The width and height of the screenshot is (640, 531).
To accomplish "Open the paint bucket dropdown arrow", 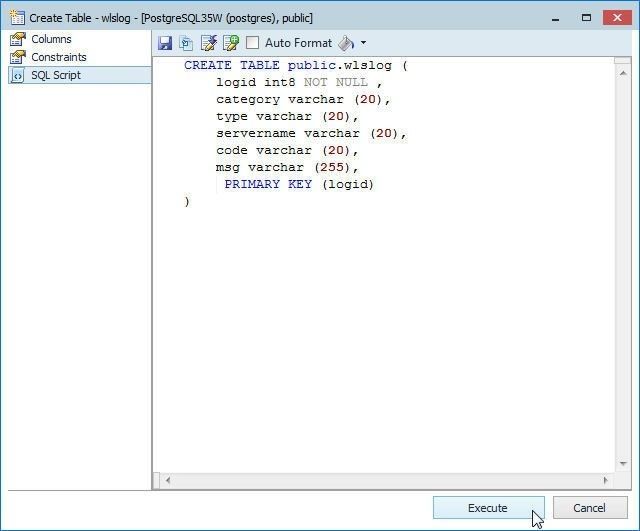I will pos(363,42).
